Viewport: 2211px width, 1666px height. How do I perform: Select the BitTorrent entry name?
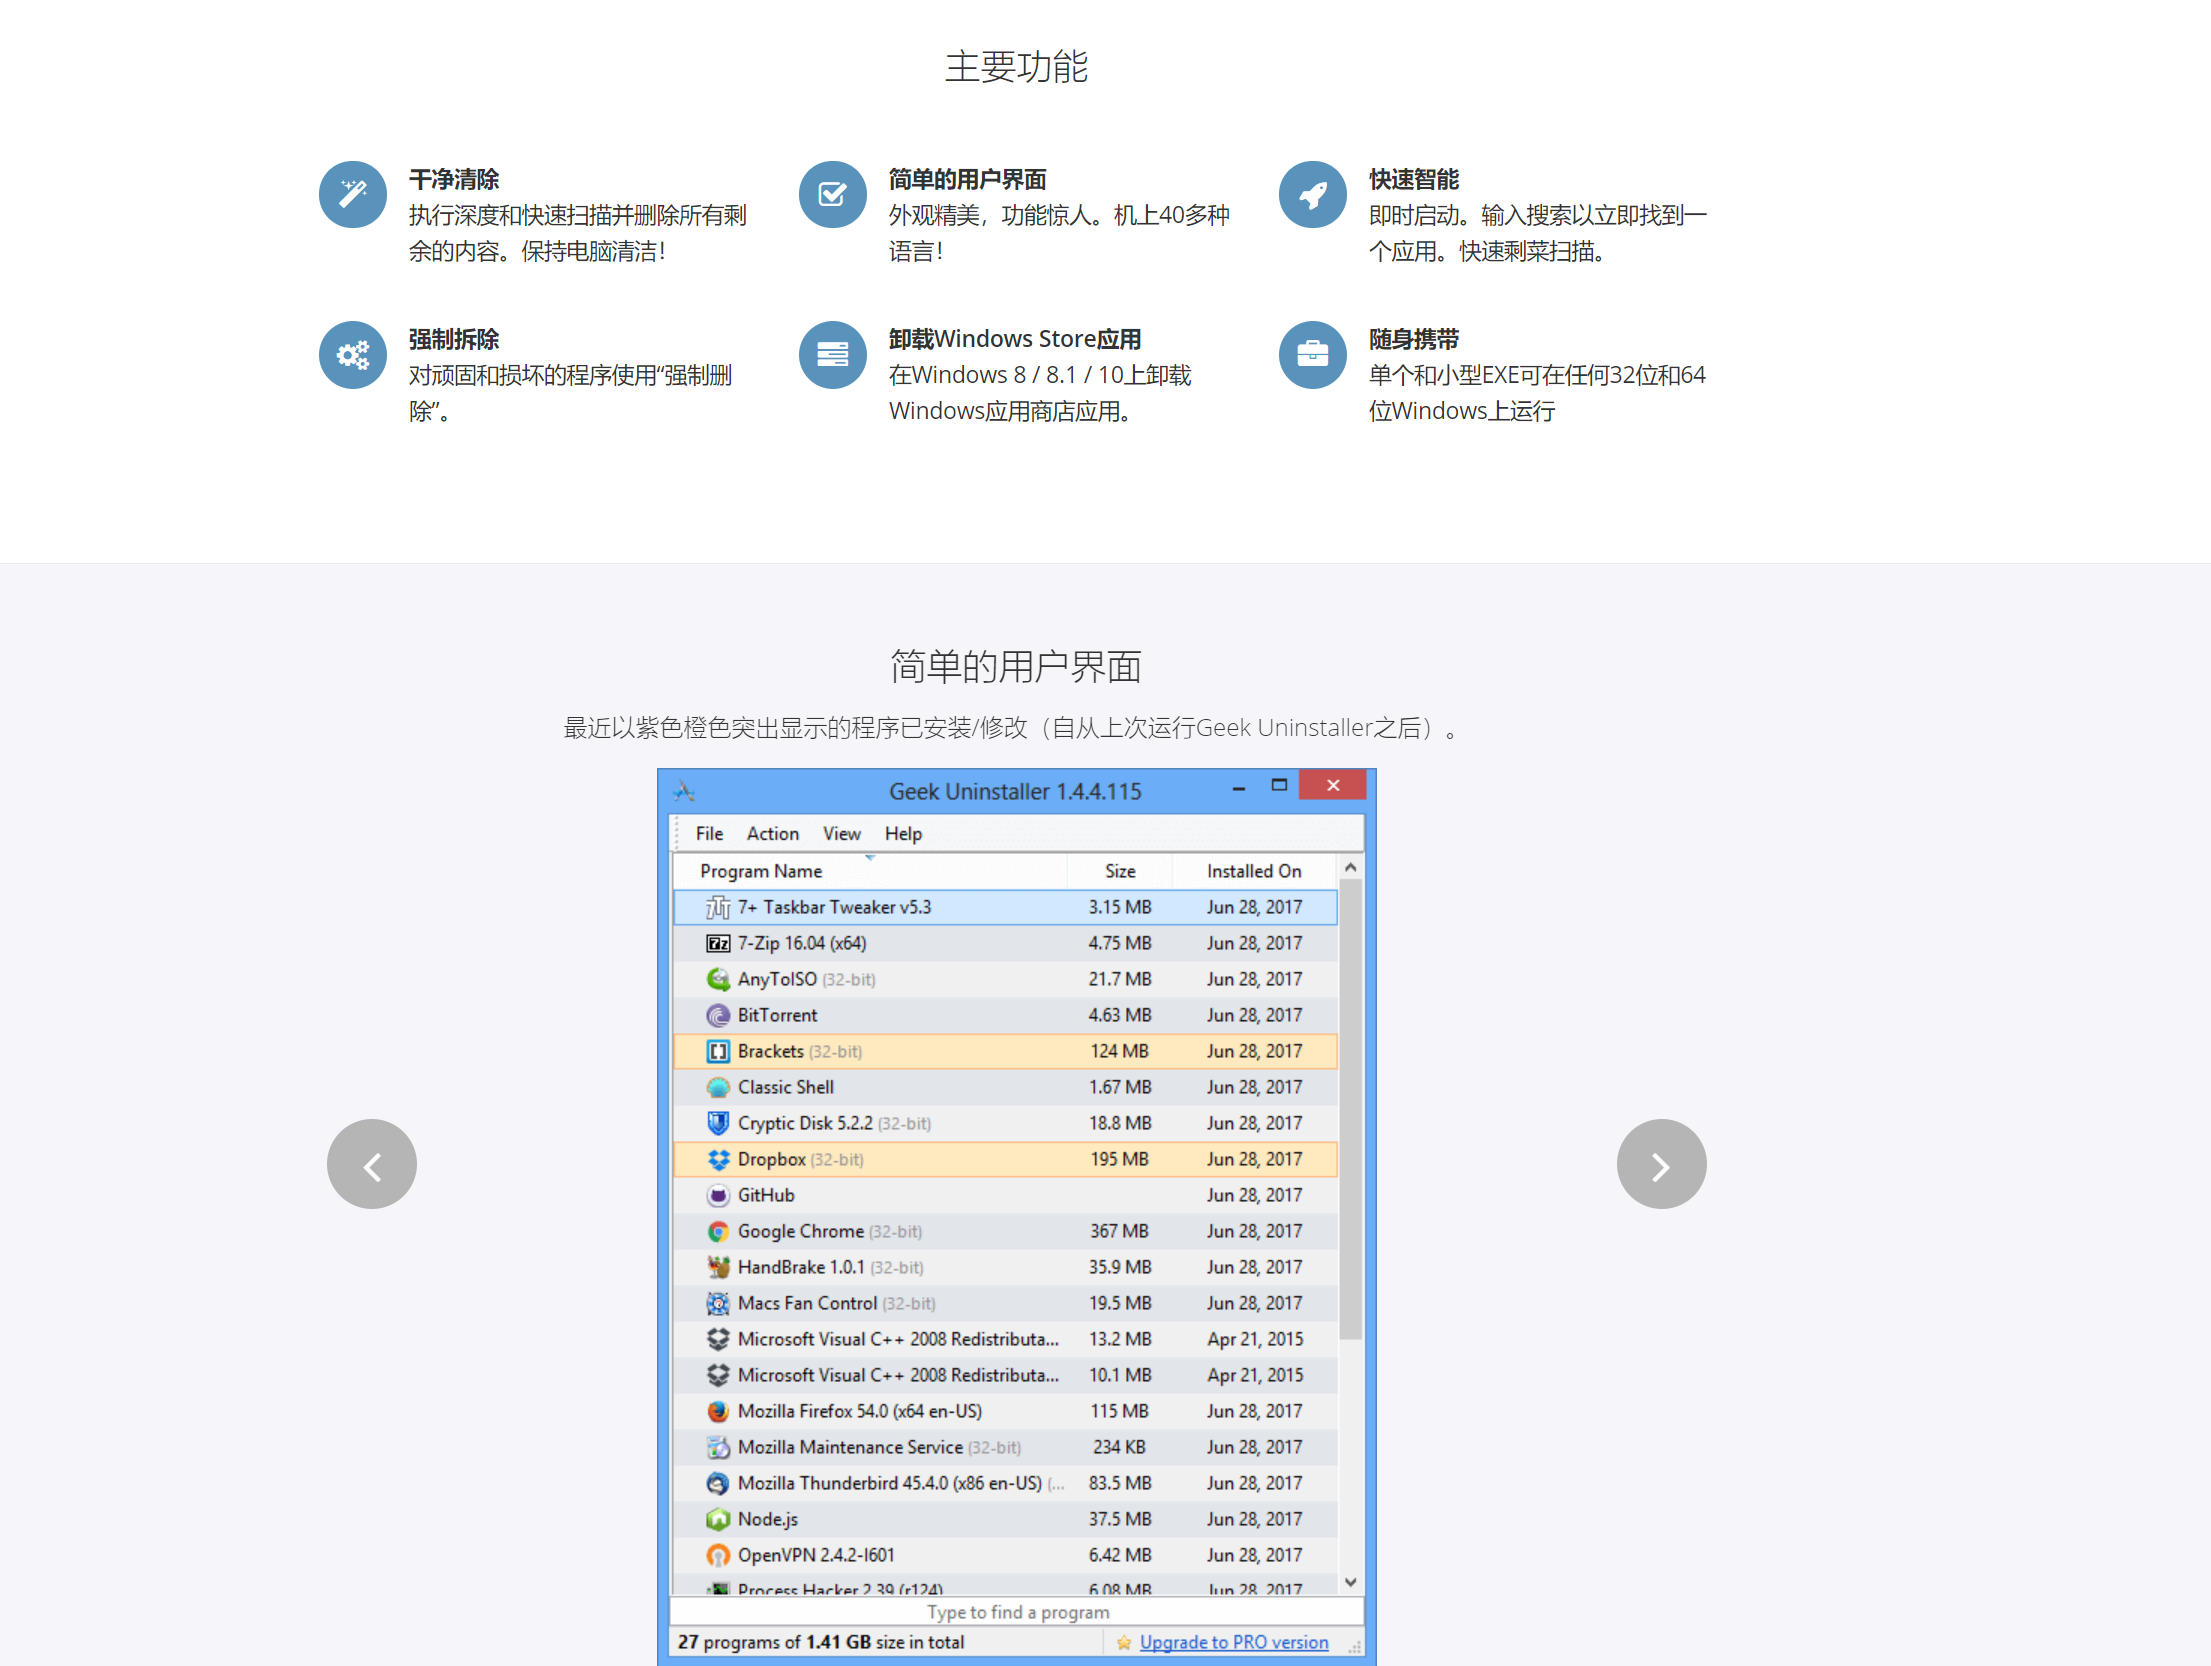[777, 1015]
